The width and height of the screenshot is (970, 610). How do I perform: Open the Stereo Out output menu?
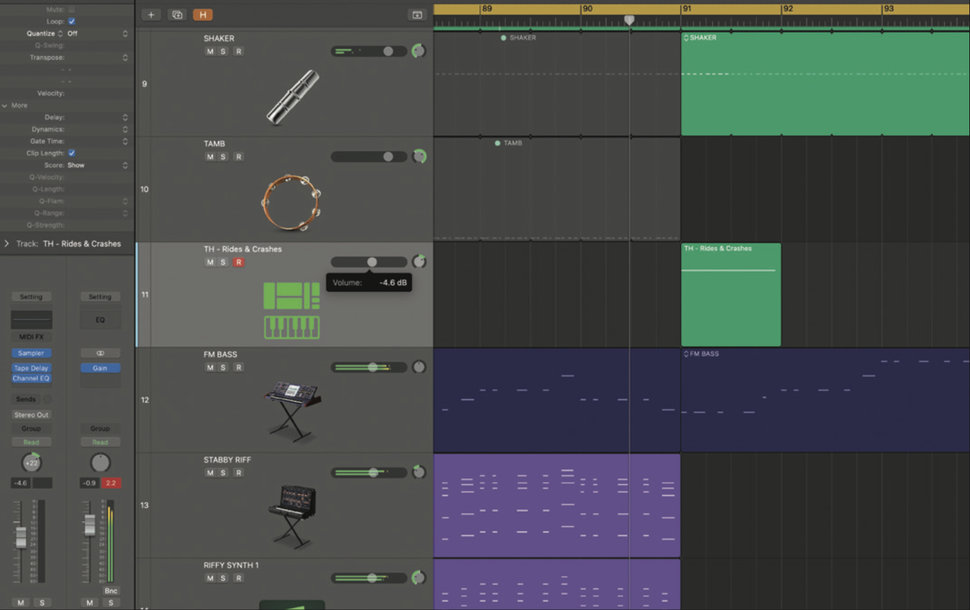(31, 414)
